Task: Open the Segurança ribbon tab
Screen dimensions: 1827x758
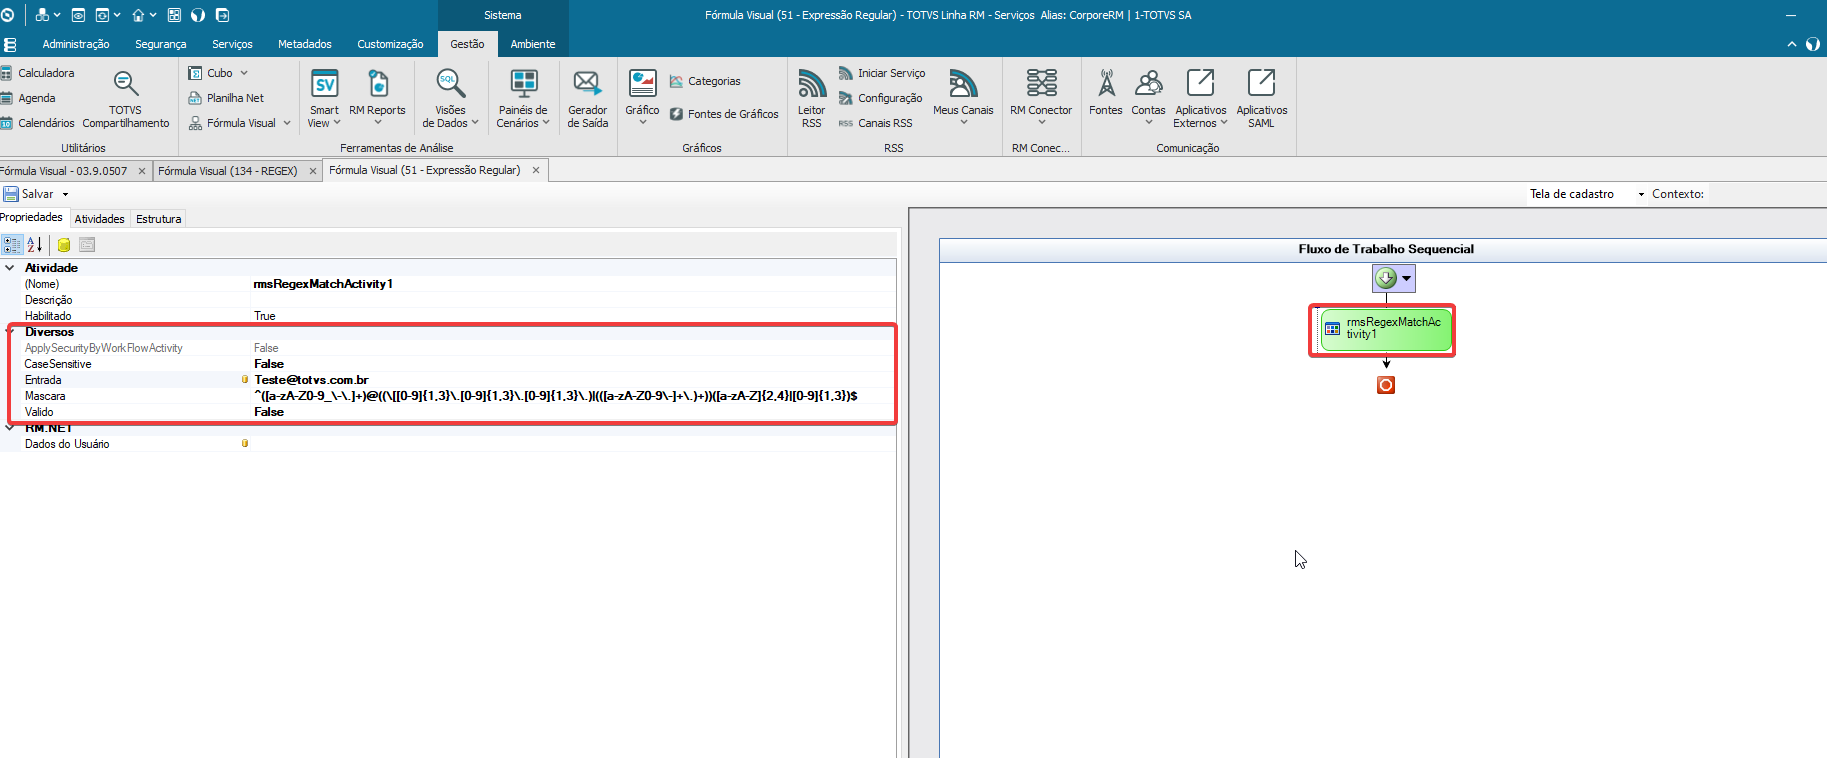Action: pyautogui.click(x=161, y=44)
